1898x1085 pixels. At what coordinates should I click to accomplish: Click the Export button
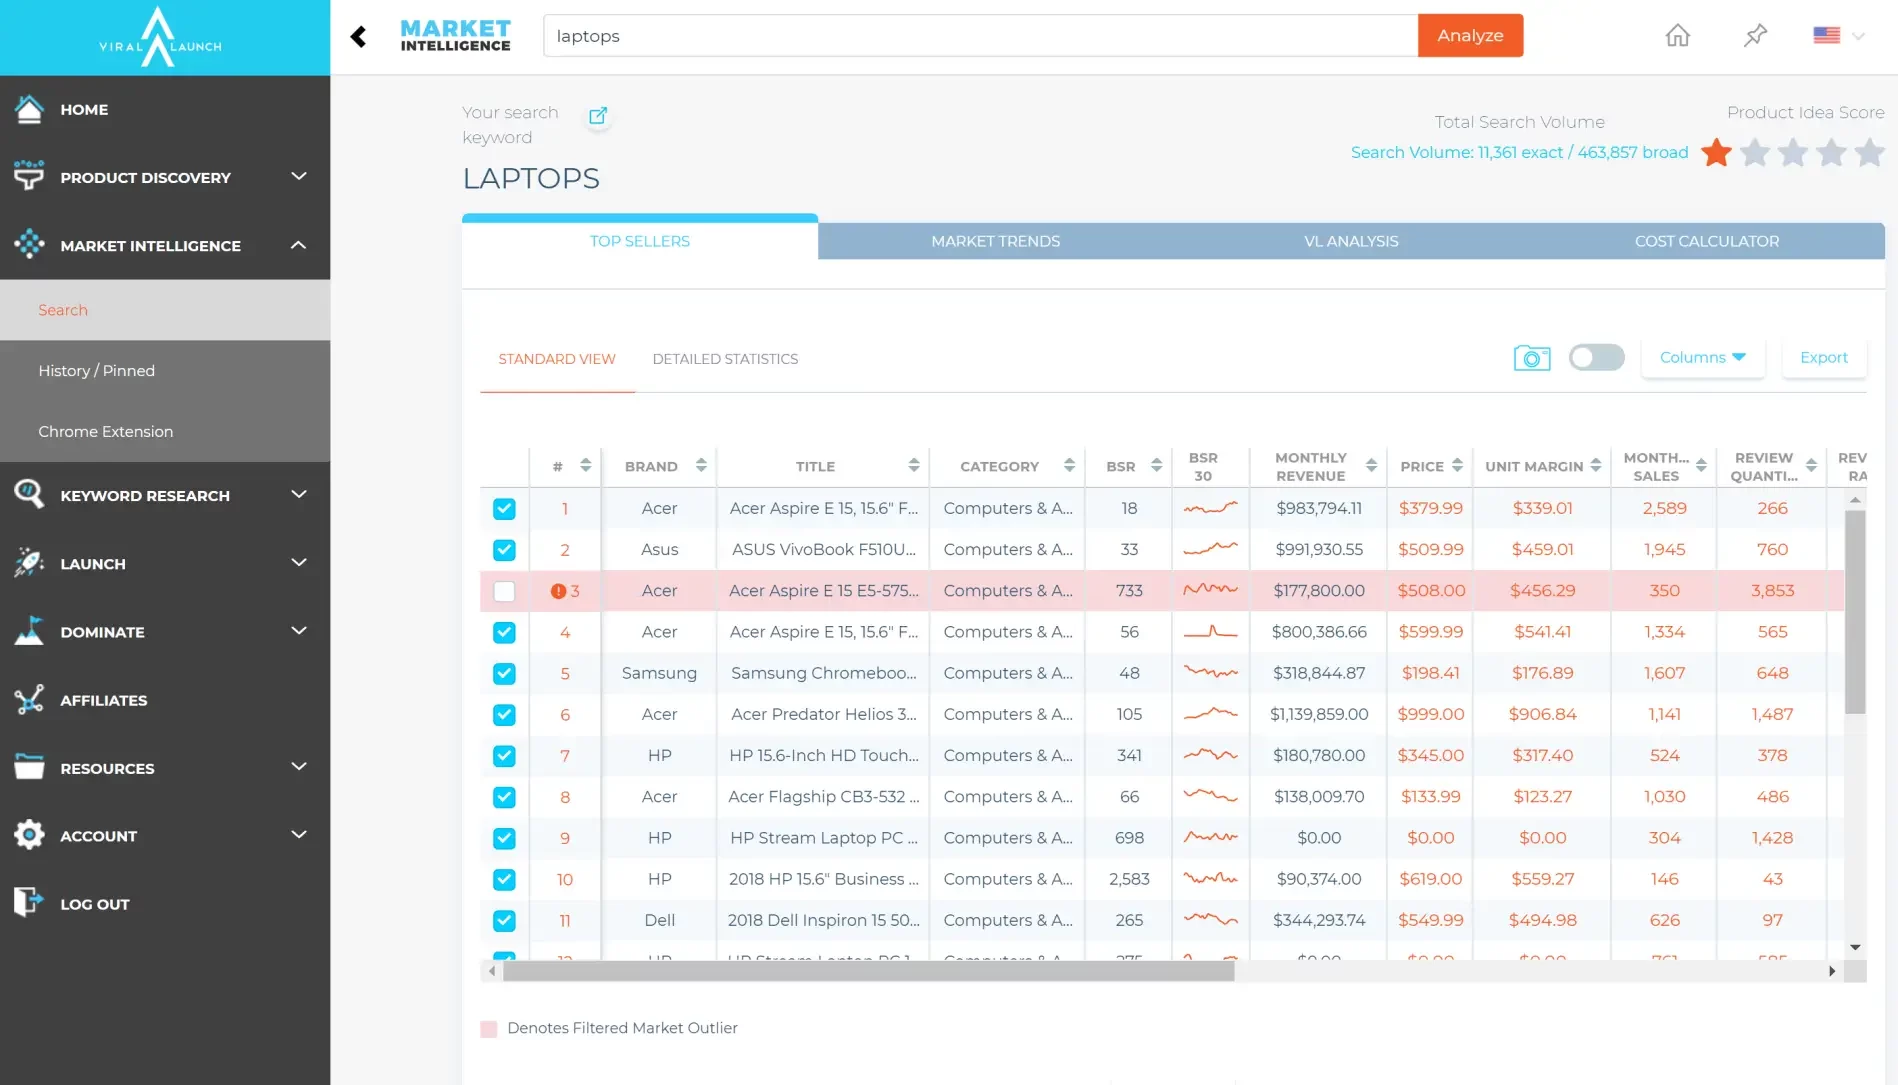click(x=1823, y=357)
